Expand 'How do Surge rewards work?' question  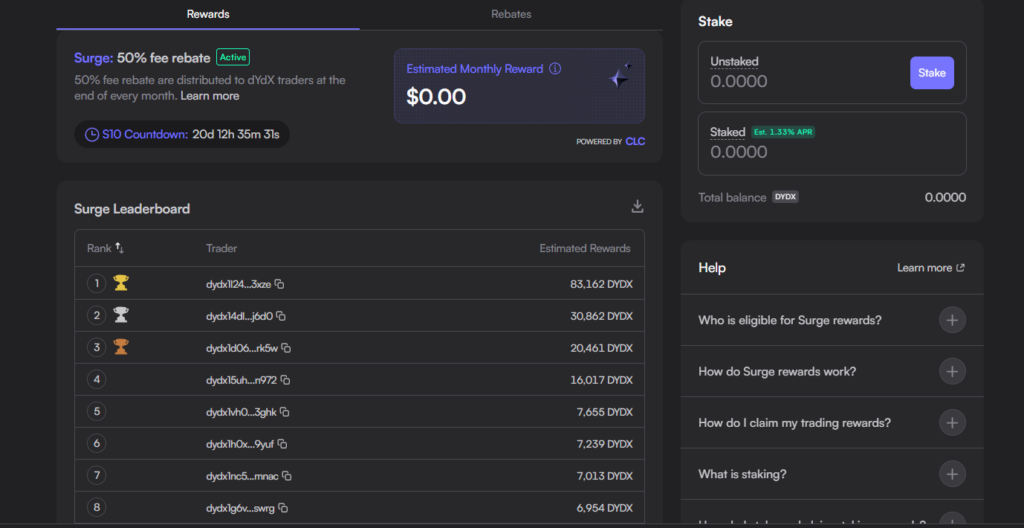[952, 371]
